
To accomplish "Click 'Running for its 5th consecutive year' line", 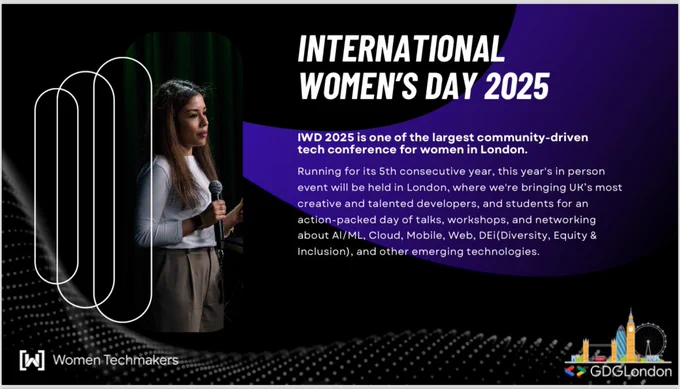I will pyautogui.click(x=451, y=171).
